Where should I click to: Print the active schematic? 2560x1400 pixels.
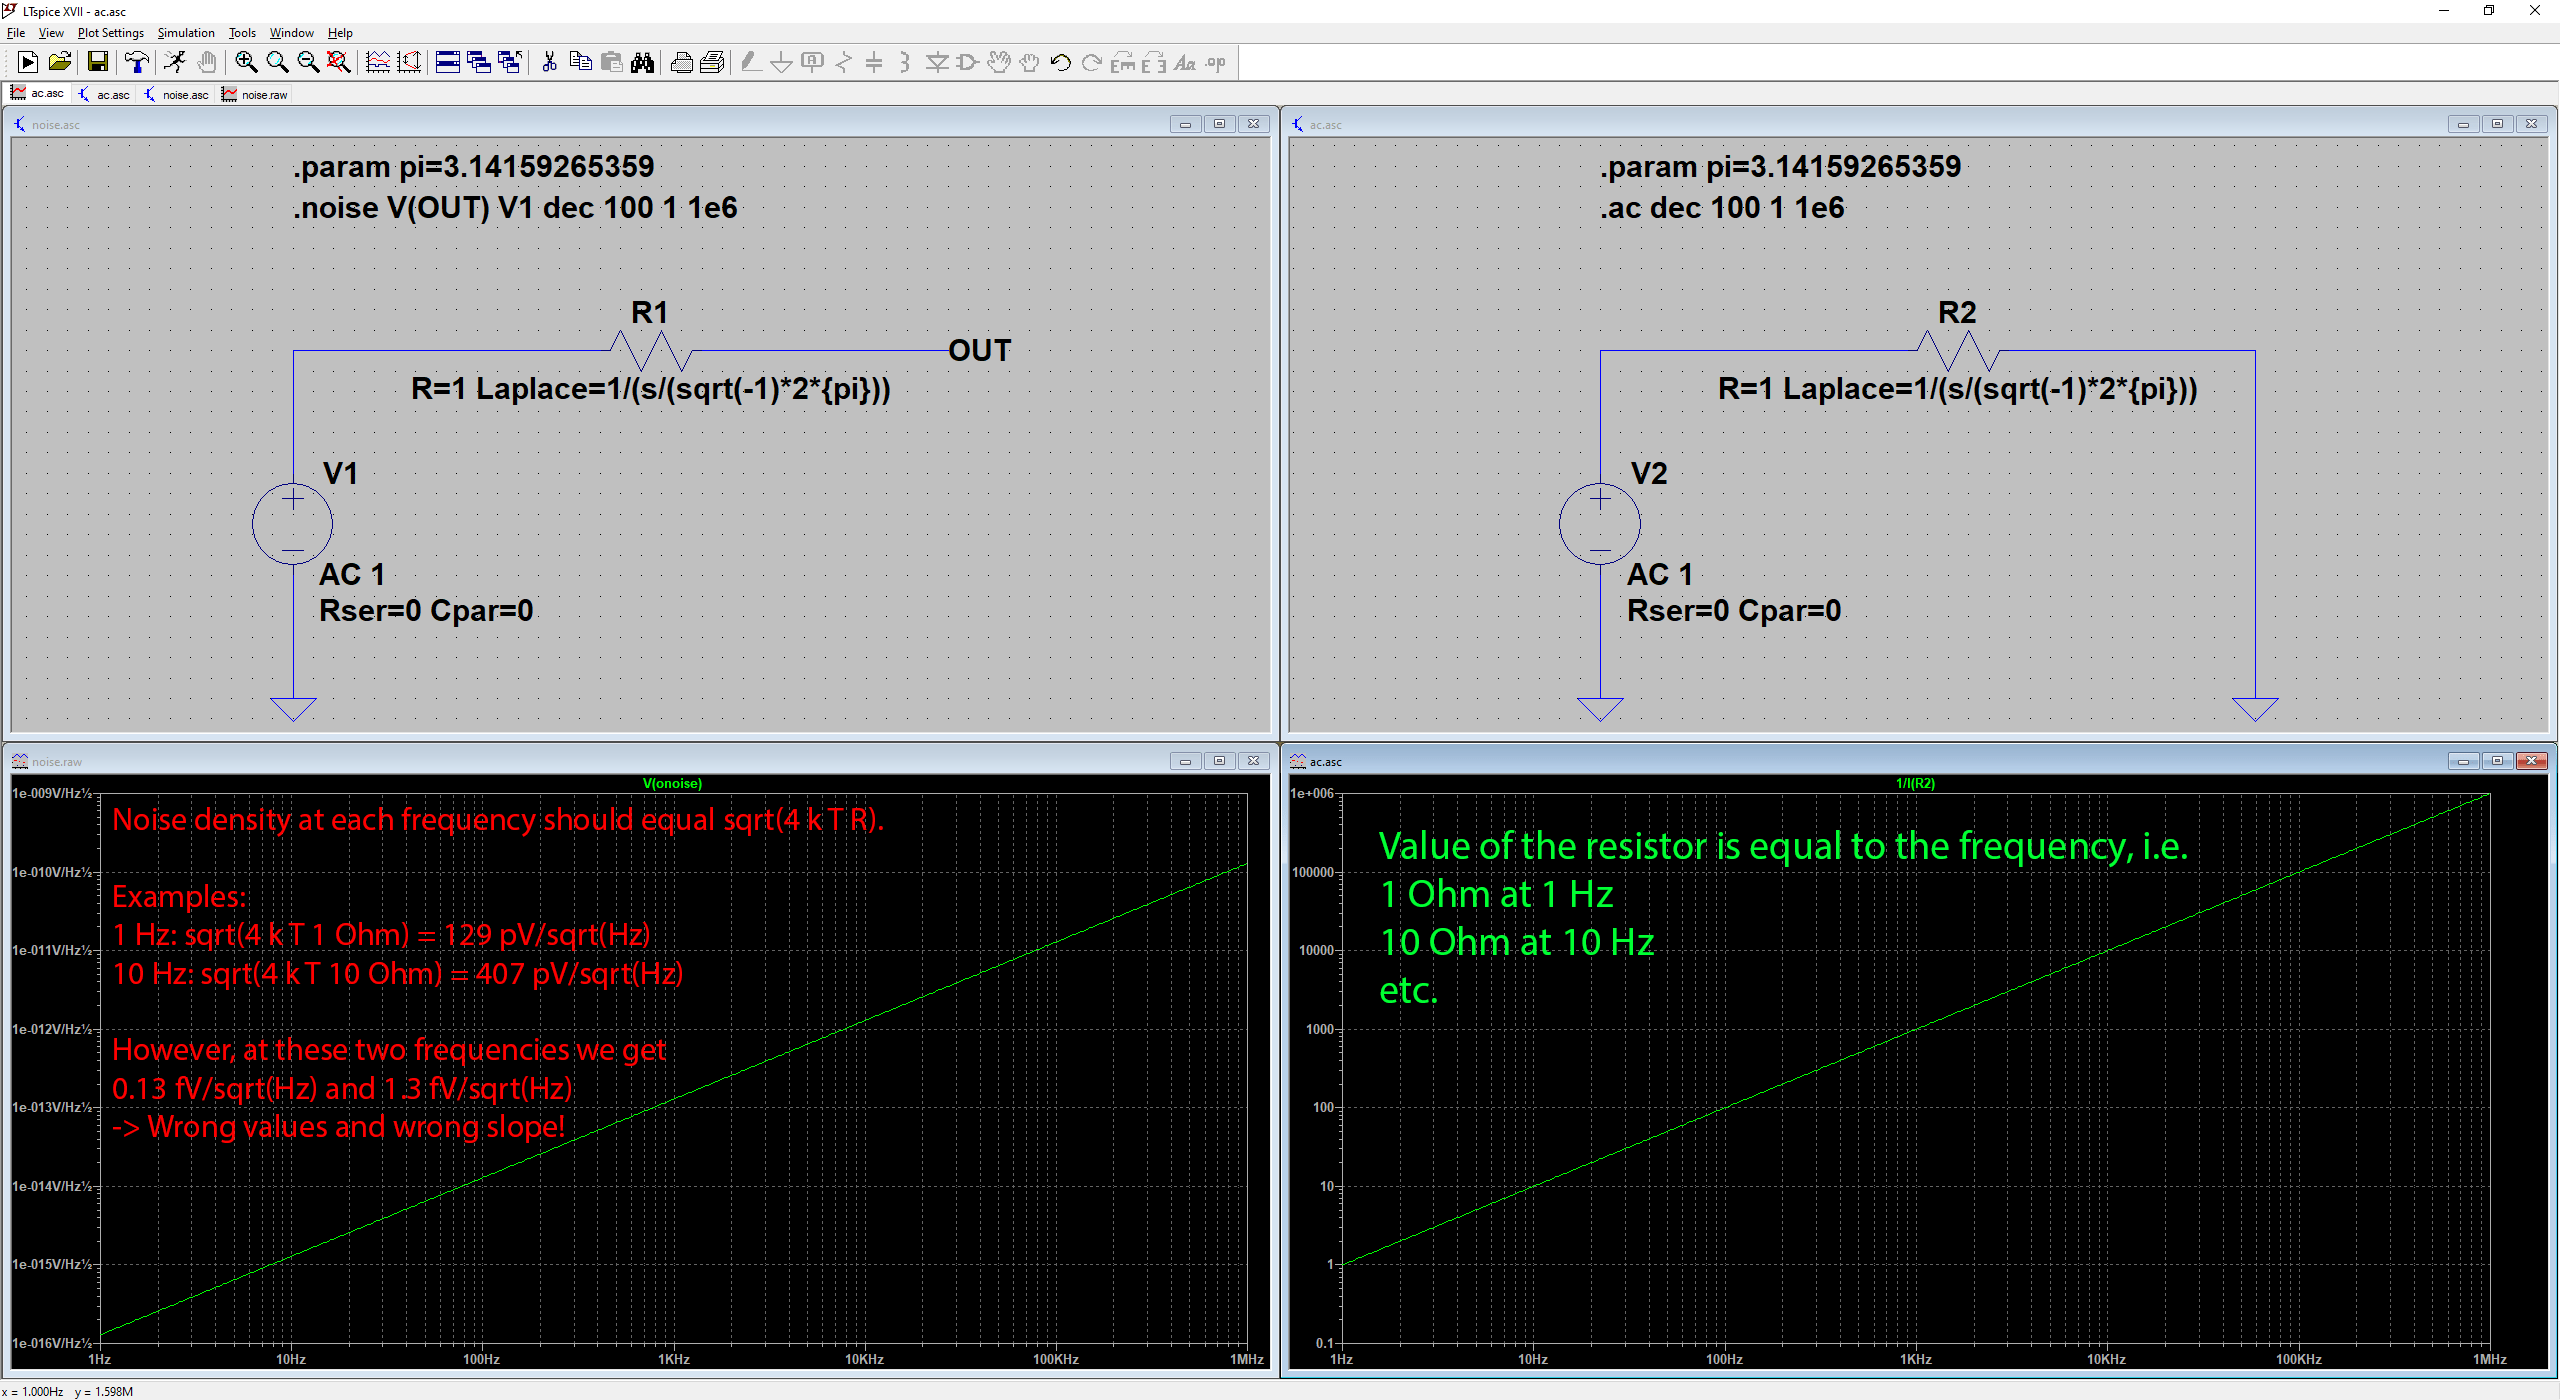click(681, 62)
